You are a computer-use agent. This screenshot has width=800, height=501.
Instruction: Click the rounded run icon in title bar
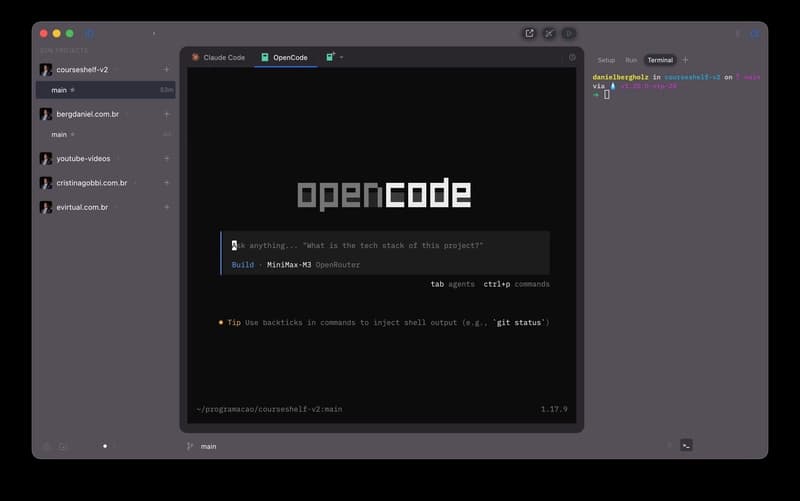coord(569,34)
